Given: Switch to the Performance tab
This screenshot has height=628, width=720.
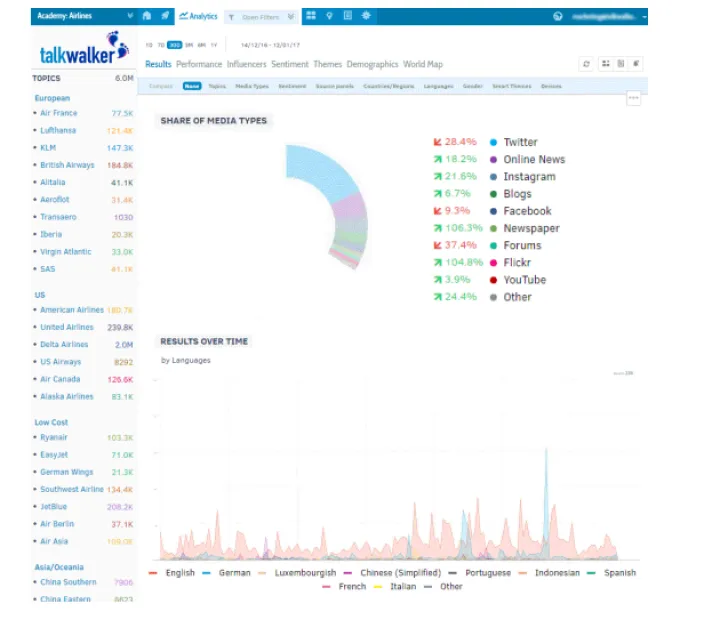Looking at the screenshot, I should point(199,64).
